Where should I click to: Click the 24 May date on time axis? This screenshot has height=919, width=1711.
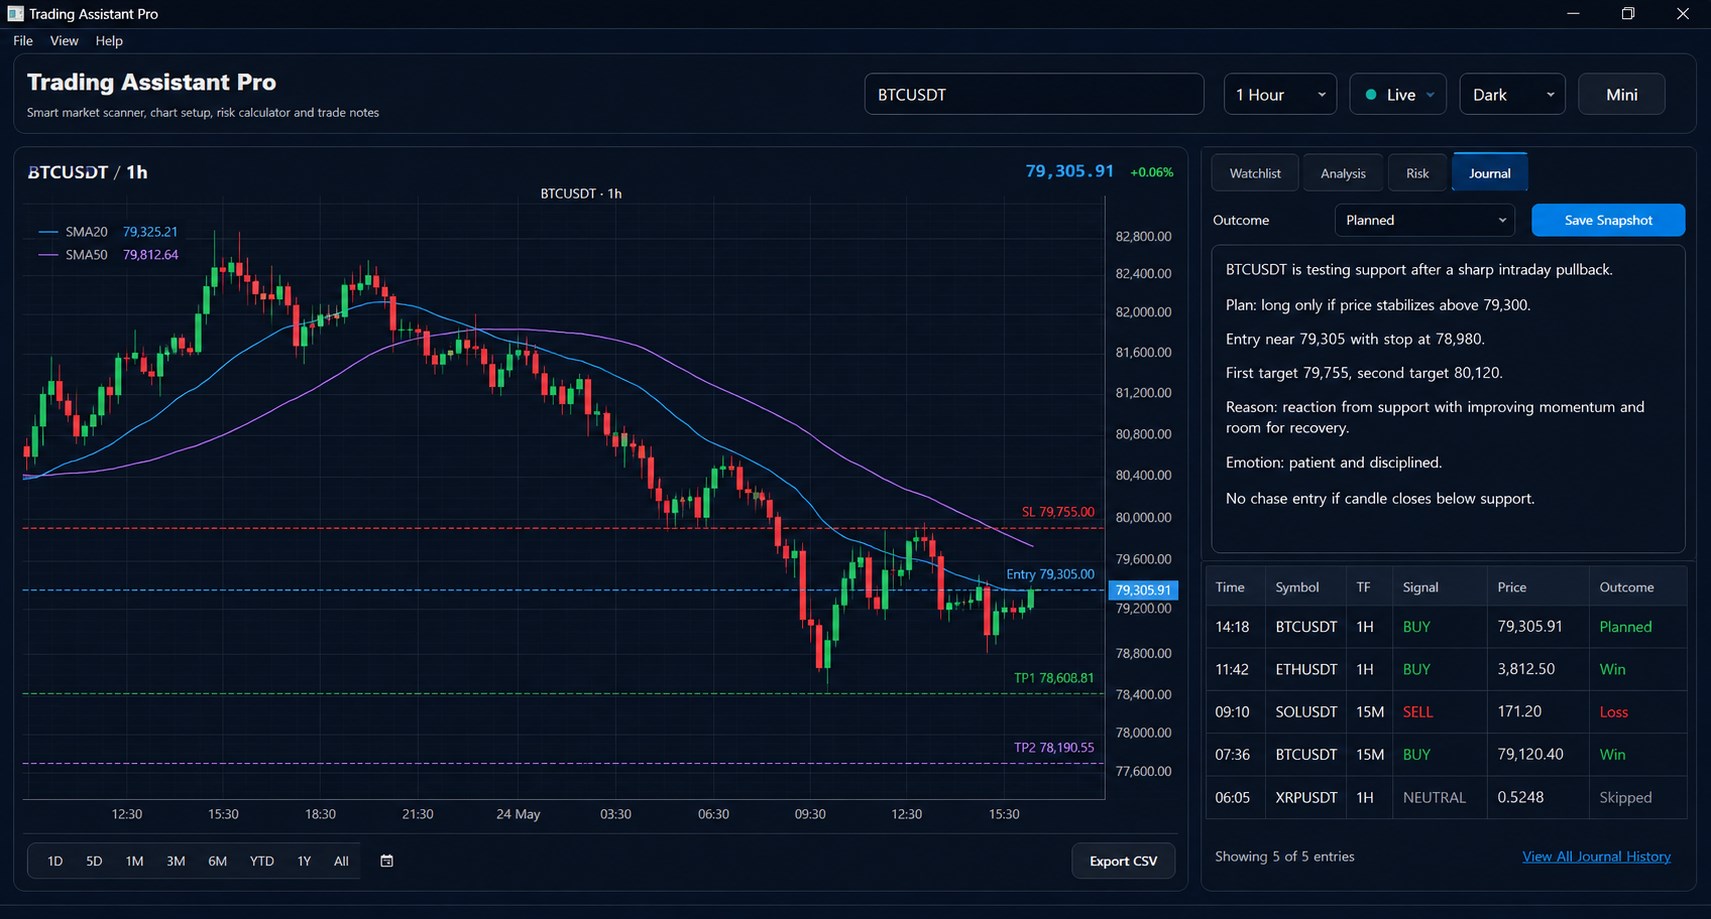tap(518, 814)
